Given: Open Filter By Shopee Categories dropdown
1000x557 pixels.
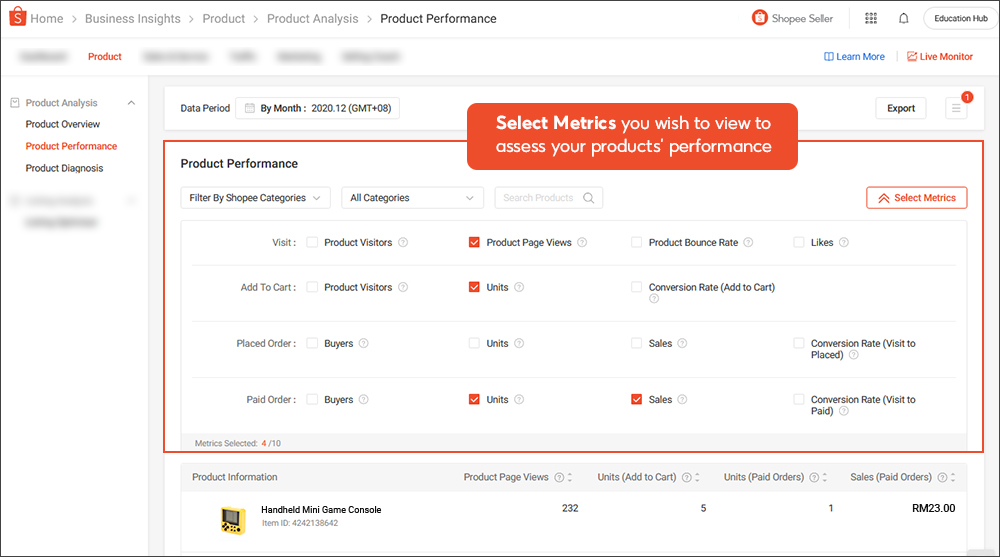Looking at the screenshot, I should [255, 198].
